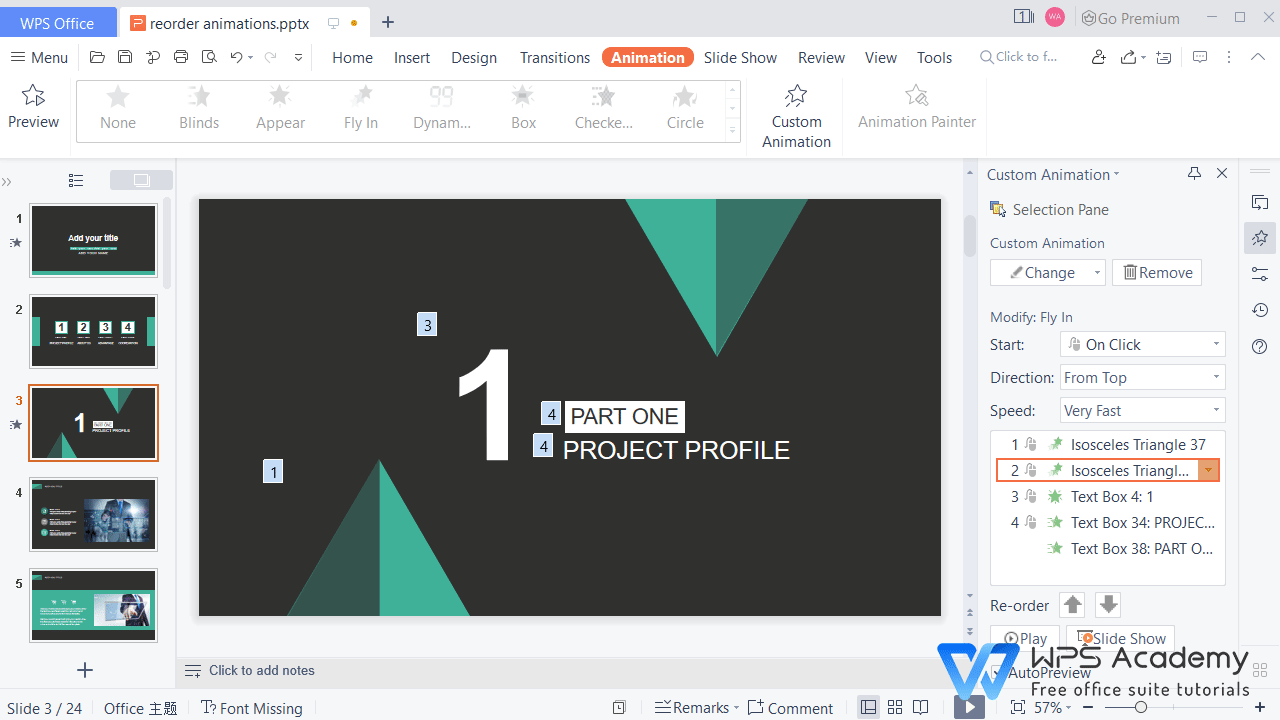Switch to the Transitions ribbon tab
The height and width of the screenshot is (720, 1280).
[x=554, y=57]
